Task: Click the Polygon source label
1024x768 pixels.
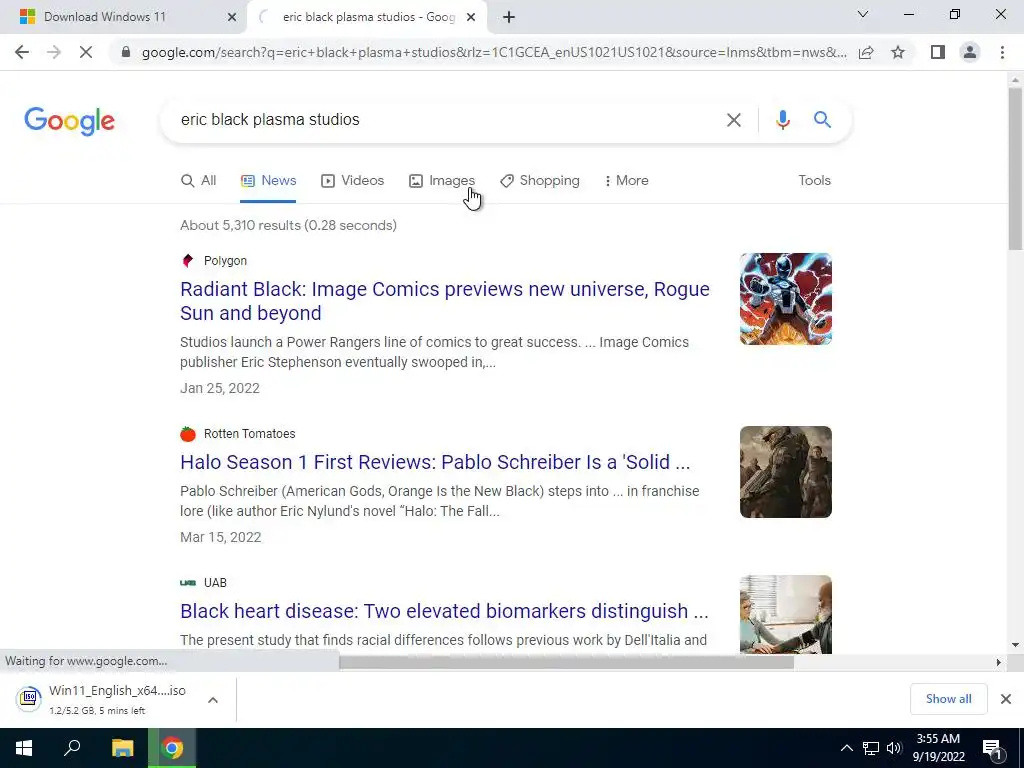Action: [x=225, y=261]
